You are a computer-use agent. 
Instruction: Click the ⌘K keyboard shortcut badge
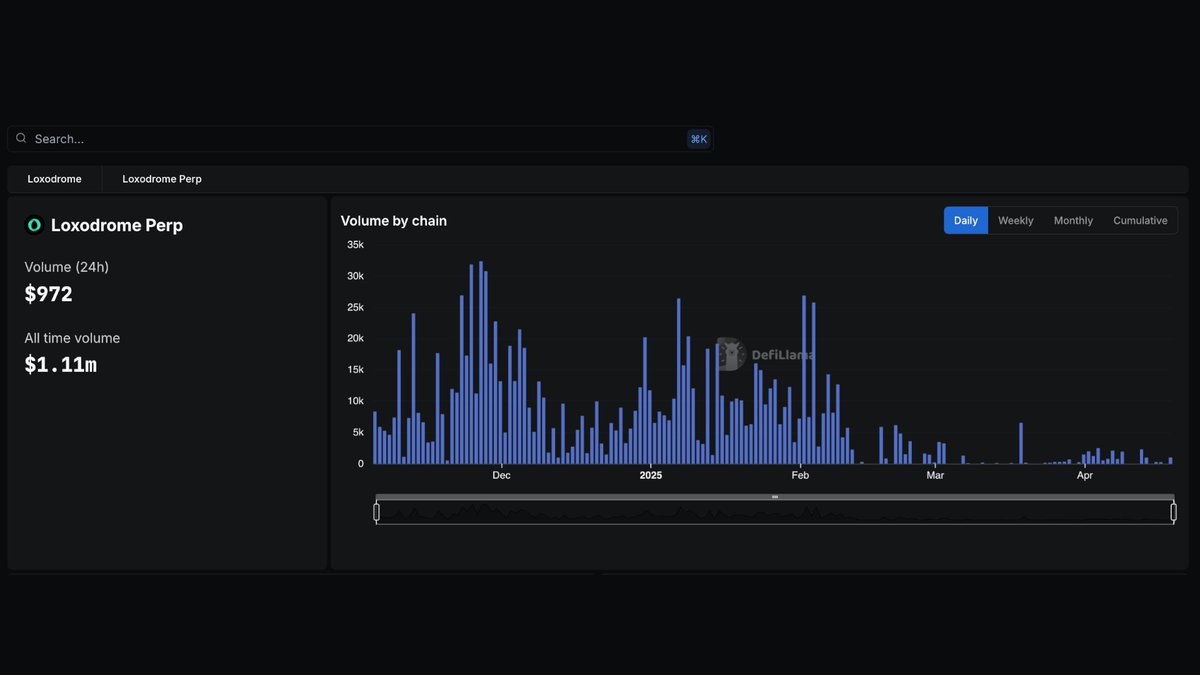click(x=698, y=139)
